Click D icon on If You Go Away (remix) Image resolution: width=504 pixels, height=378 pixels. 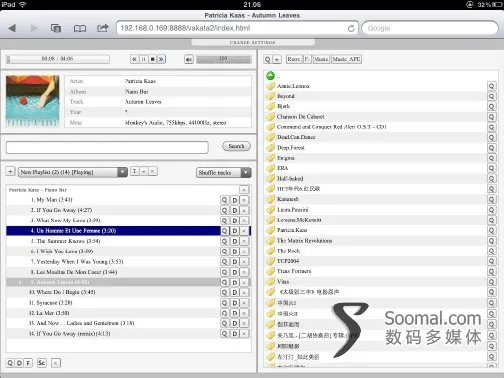[235, 334]
